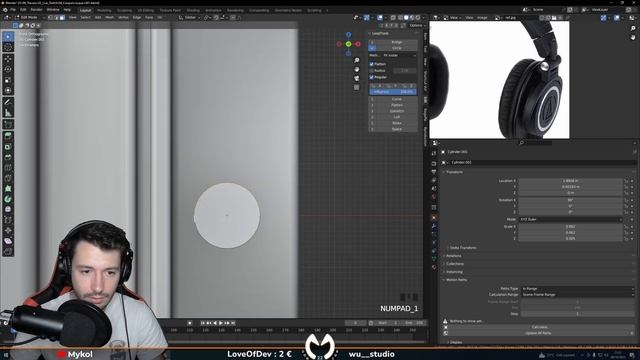Select the Extrude Region tool
Screen dimensions: 640x360
pos(8,136)
